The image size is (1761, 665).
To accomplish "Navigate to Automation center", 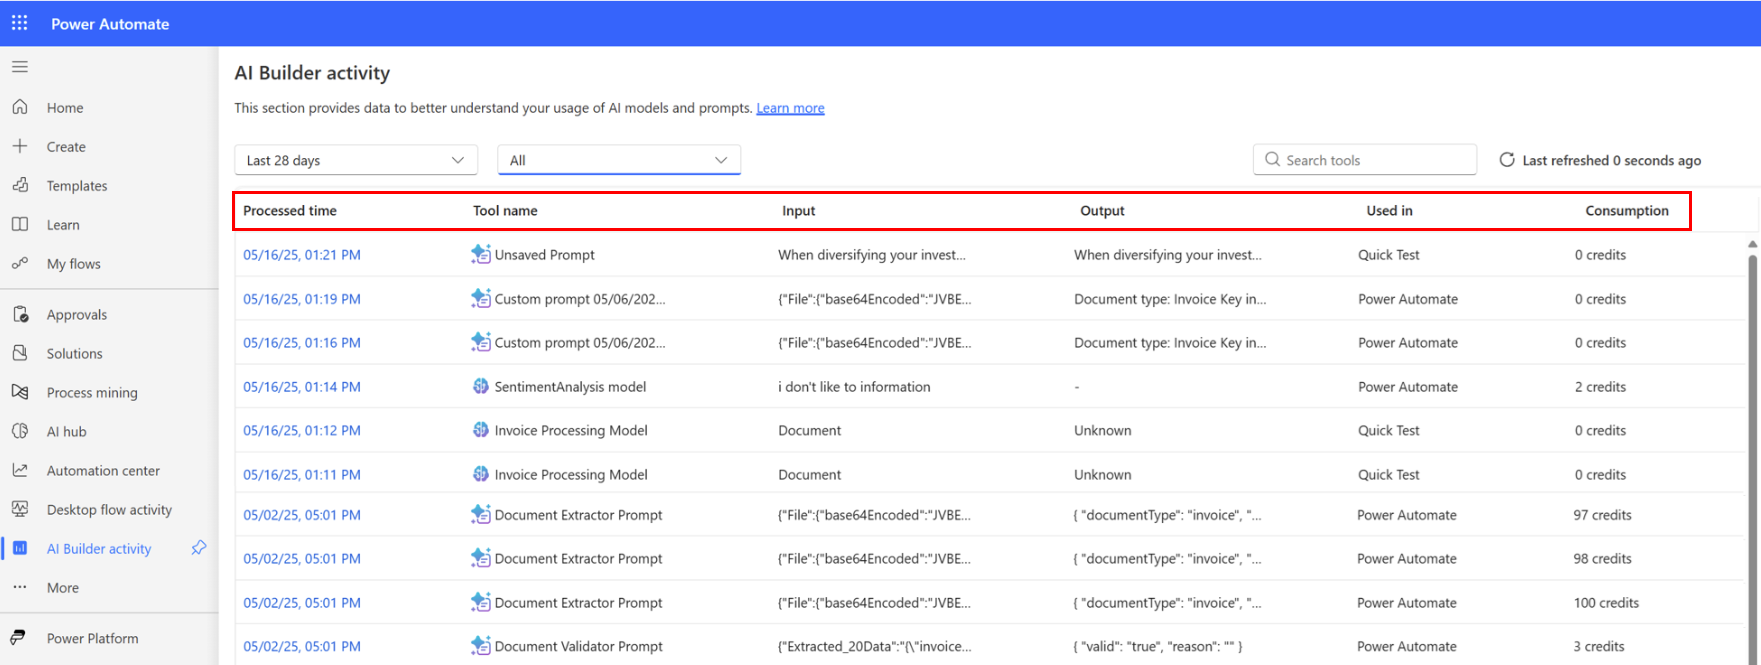I will pos(103,471).
